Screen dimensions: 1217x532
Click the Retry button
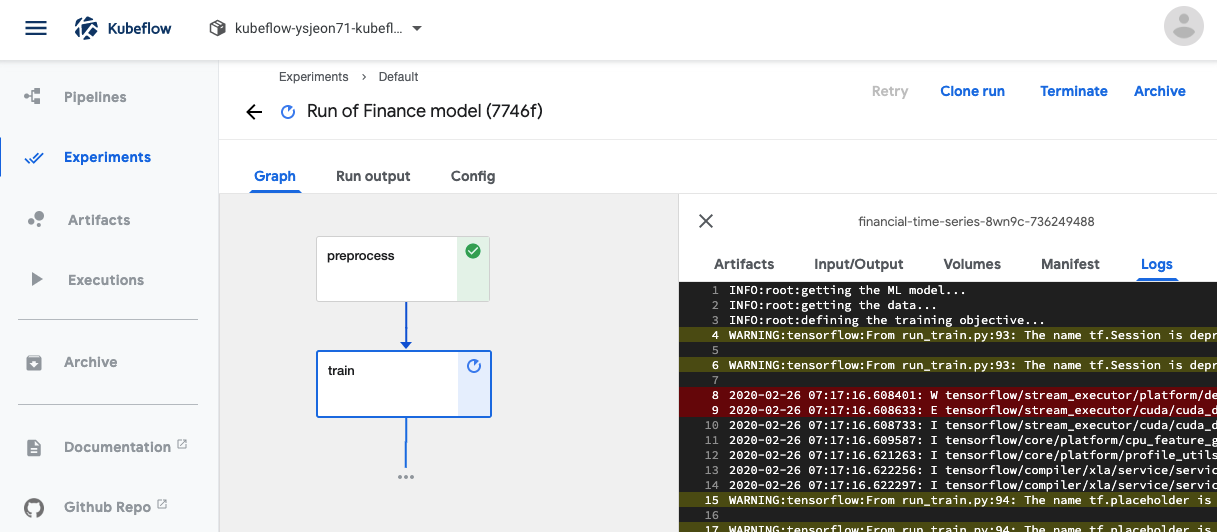[890, 91]
